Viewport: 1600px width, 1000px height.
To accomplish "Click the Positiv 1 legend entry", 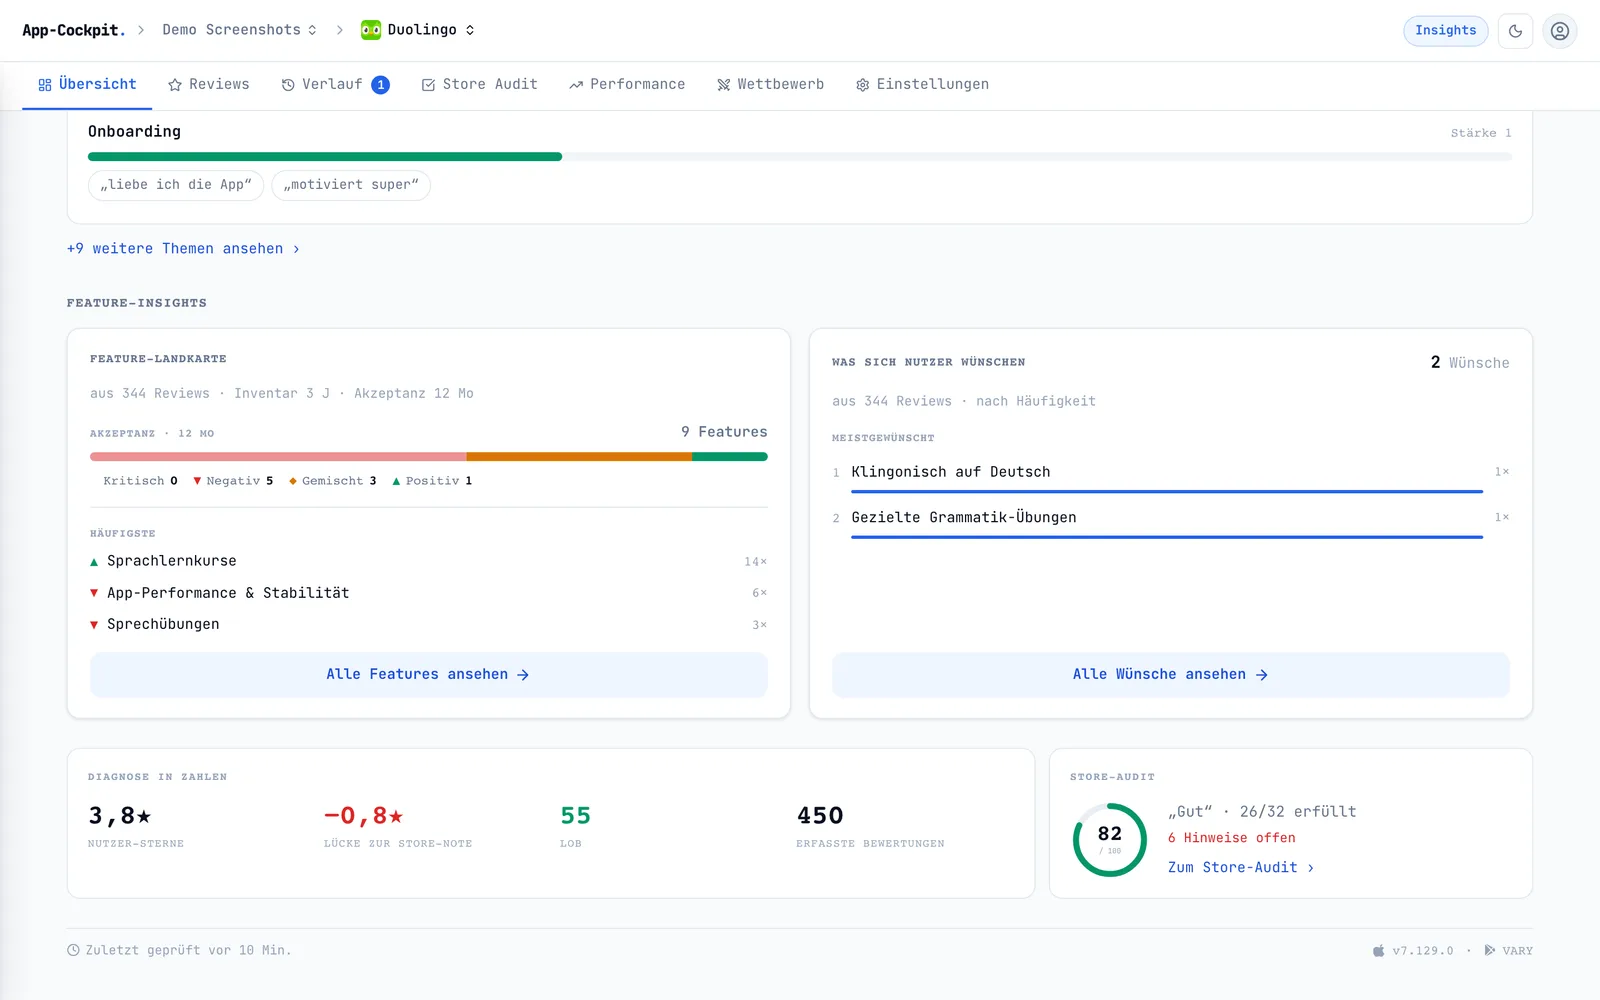I will tap(432, 481).
